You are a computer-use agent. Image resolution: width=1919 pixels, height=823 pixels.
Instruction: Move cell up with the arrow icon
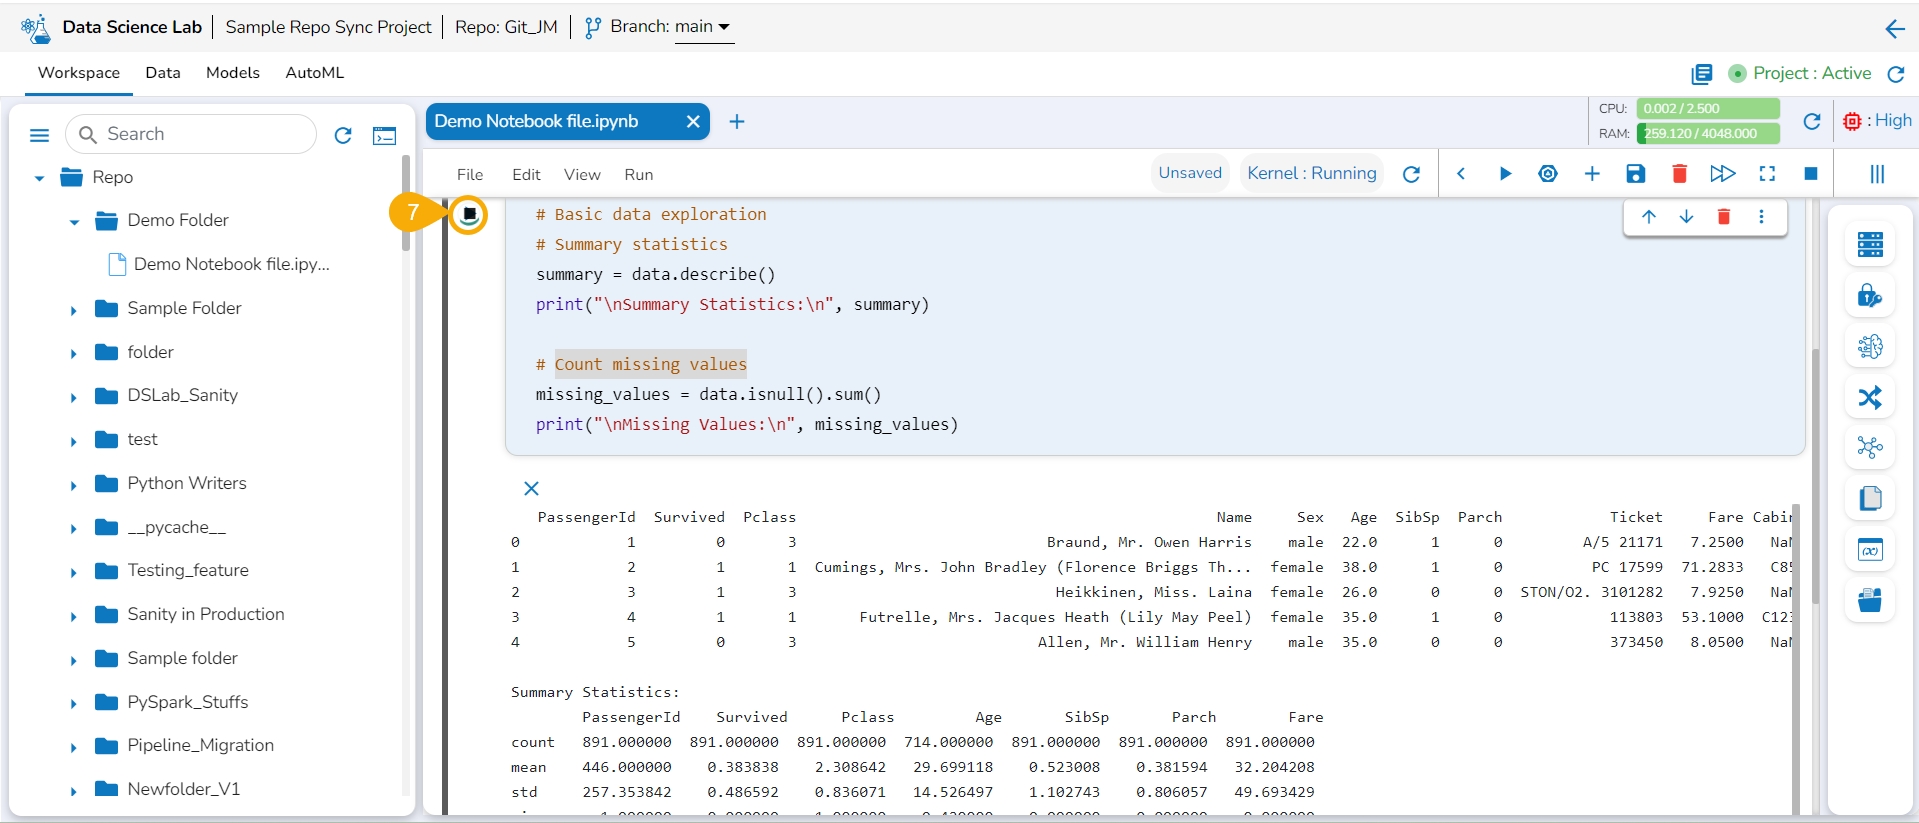tap(1648, 217)
